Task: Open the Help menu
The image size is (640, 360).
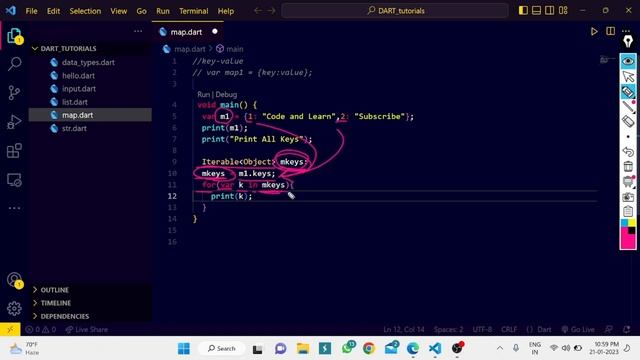Action: point(226,11)
